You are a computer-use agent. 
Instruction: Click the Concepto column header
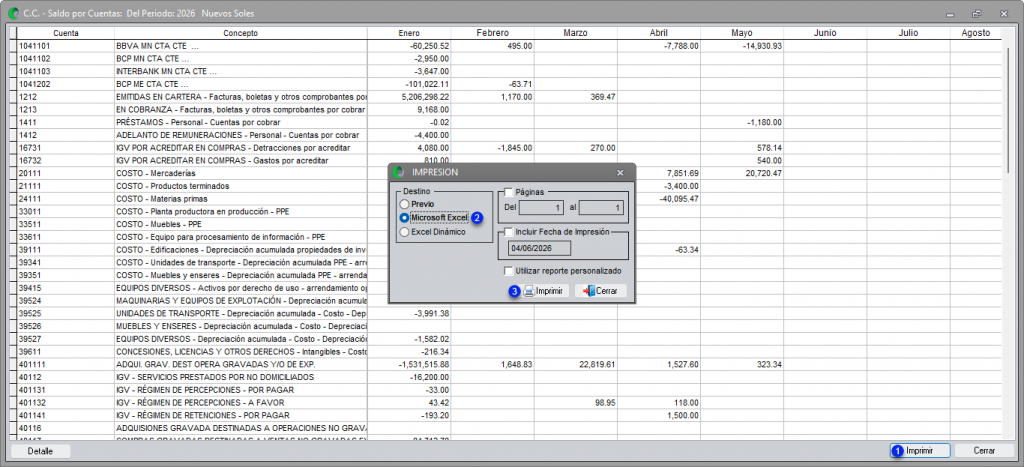click(x=240, y=33)
